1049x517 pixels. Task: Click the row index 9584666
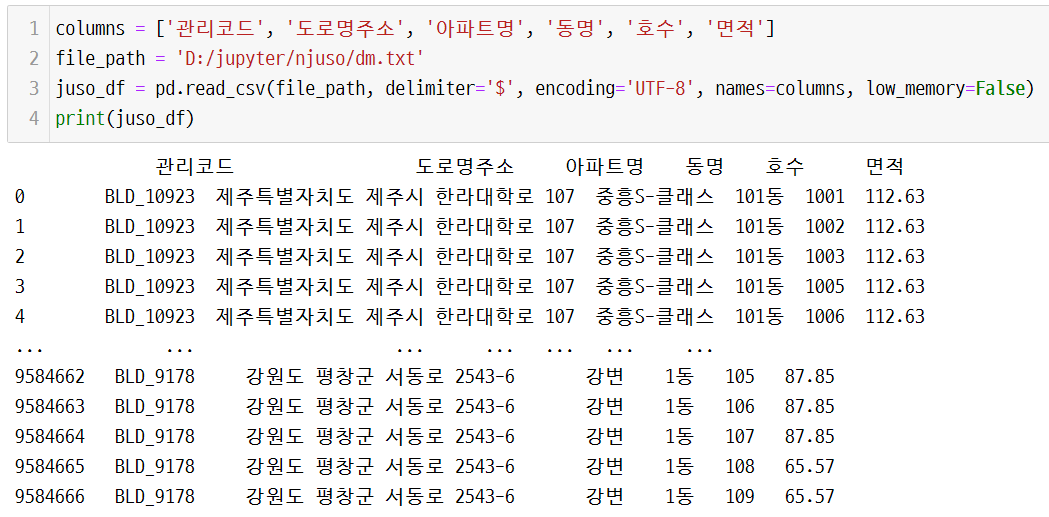pyautogui.click(x=50, y=496)
